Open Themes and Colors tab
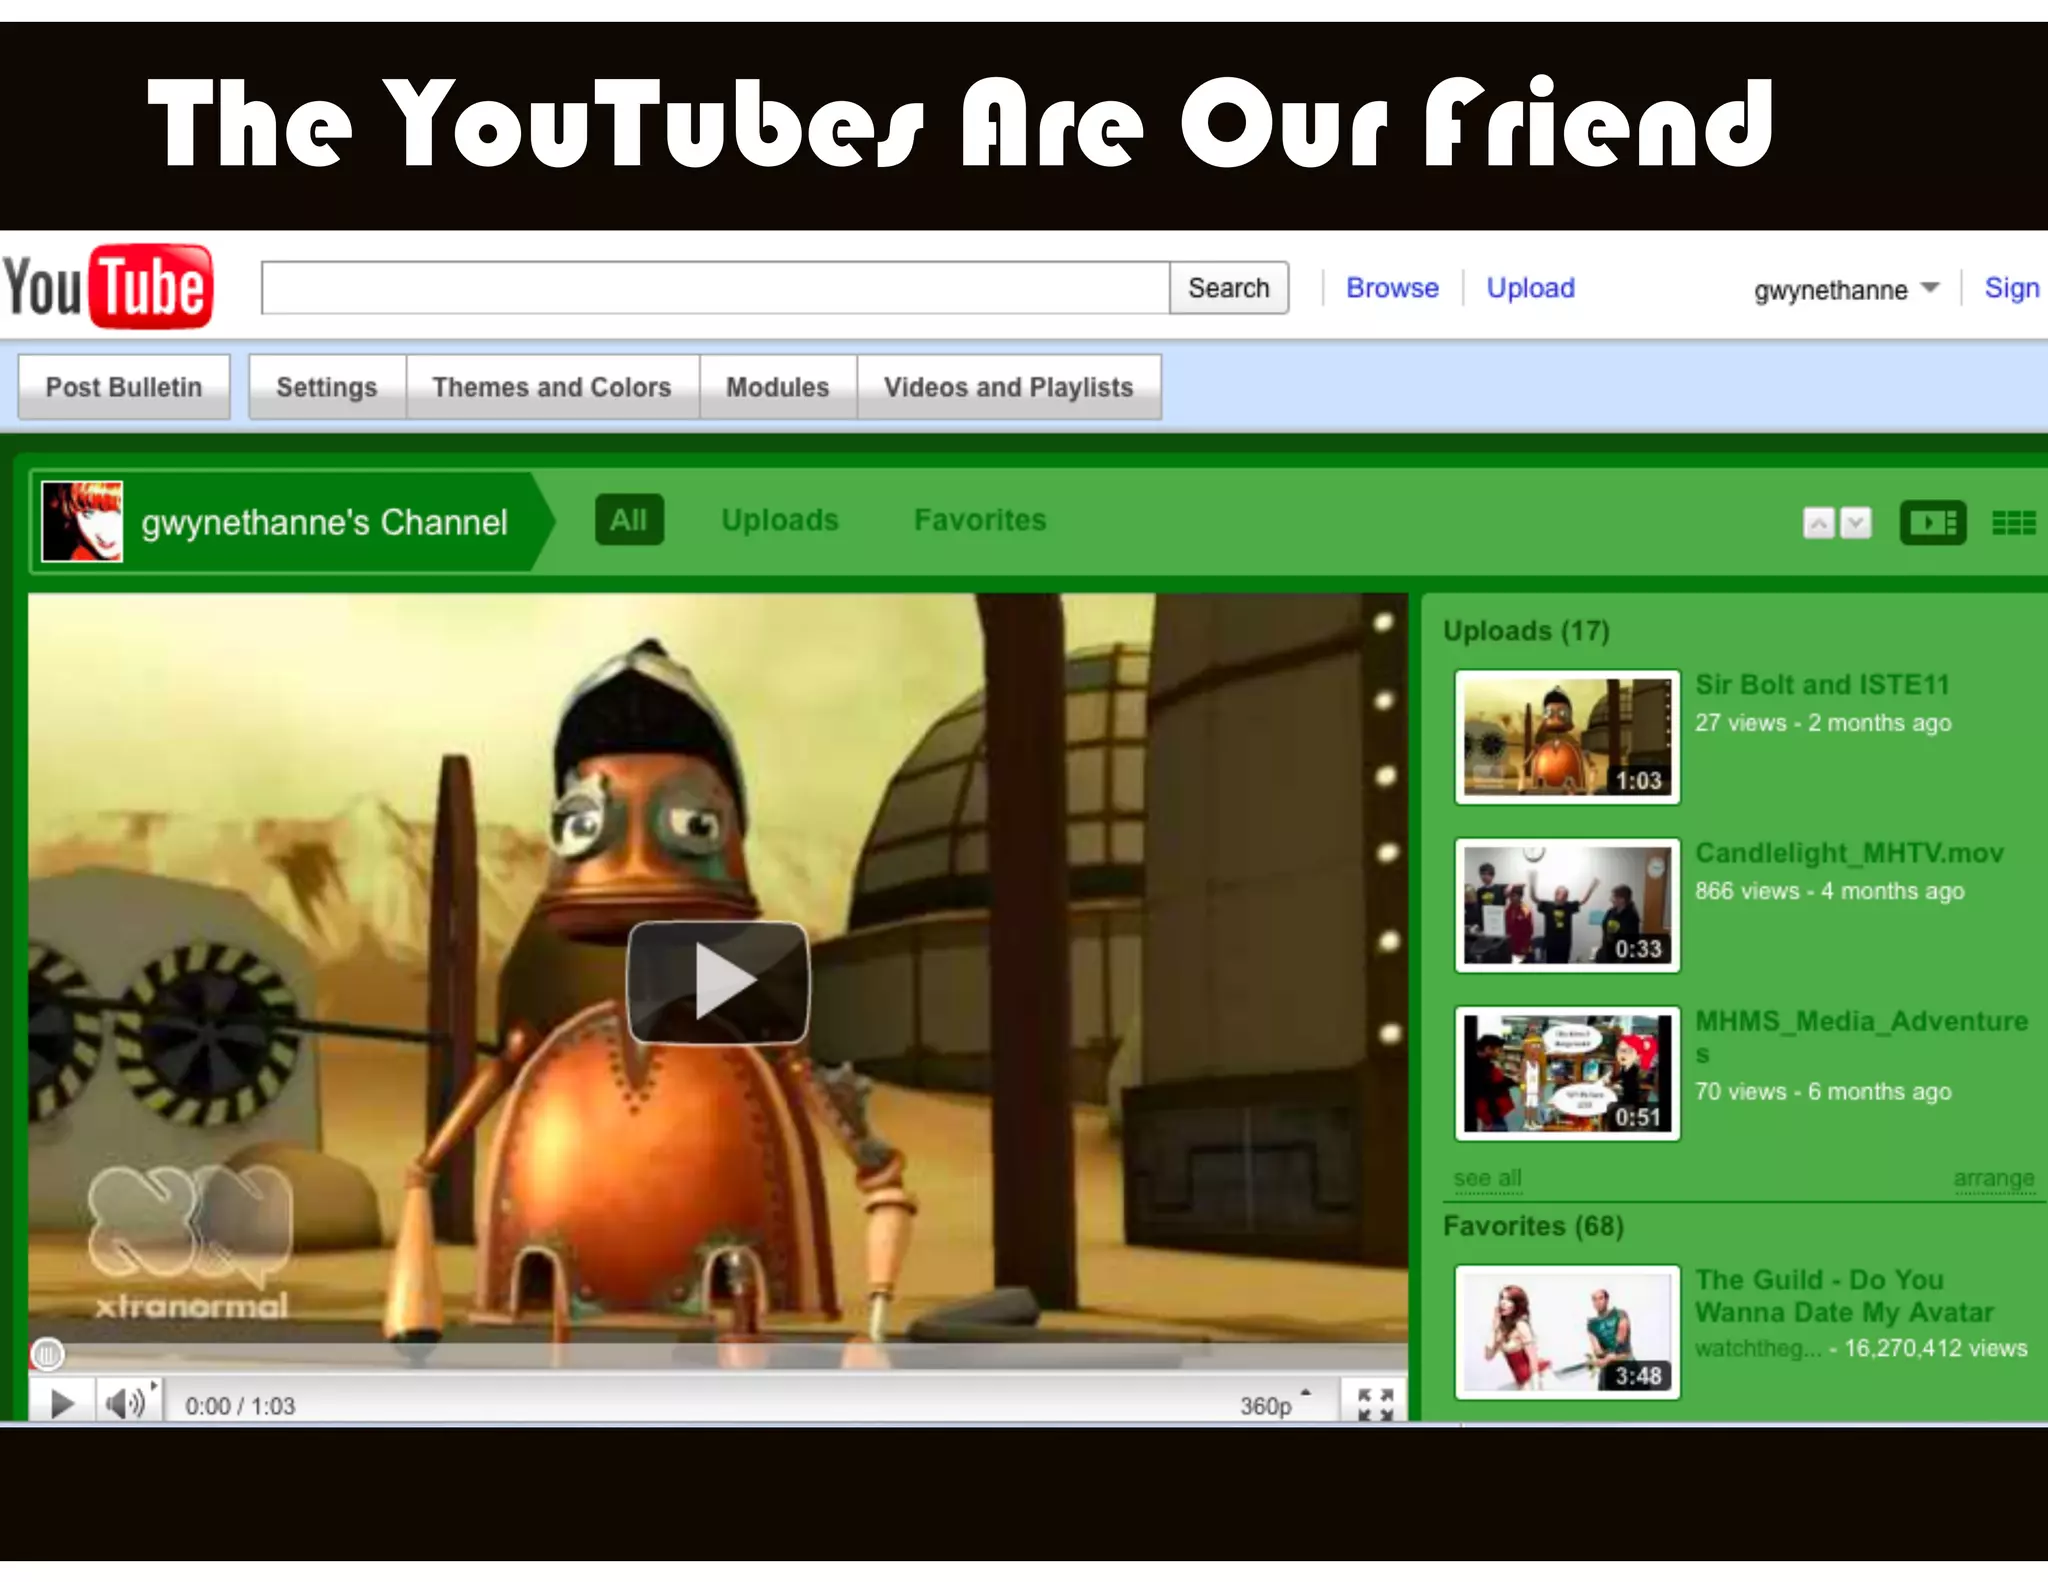2048x1582 pixels. 552,387
